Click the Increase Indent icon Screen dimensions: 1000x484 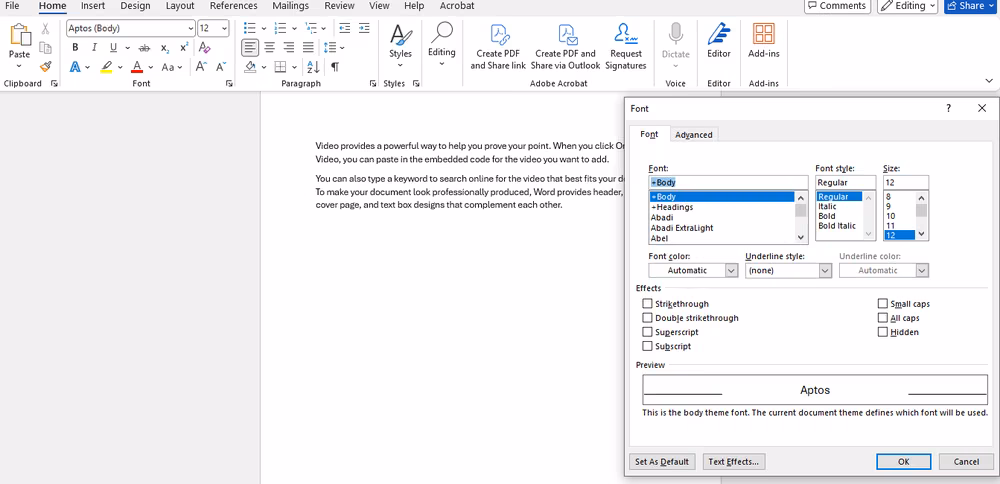click(x=364, y=28)
